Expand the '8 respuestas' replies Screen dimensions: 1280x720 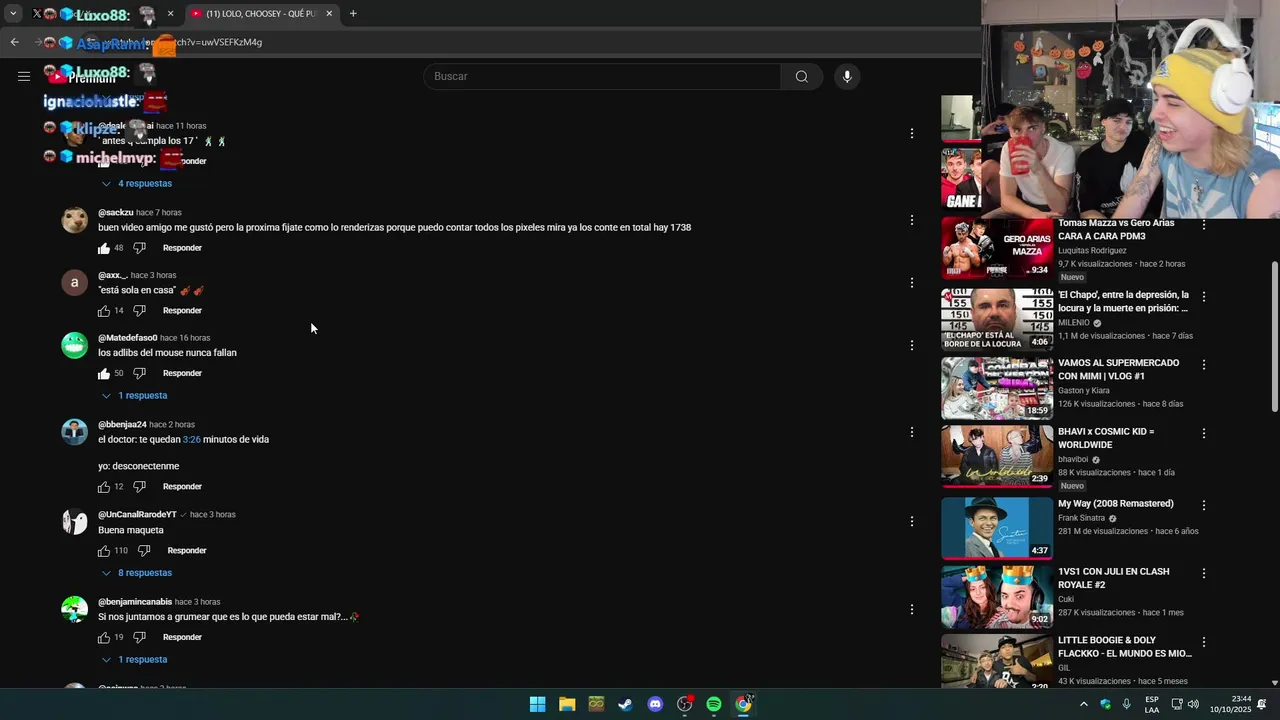tap(137, 573)
